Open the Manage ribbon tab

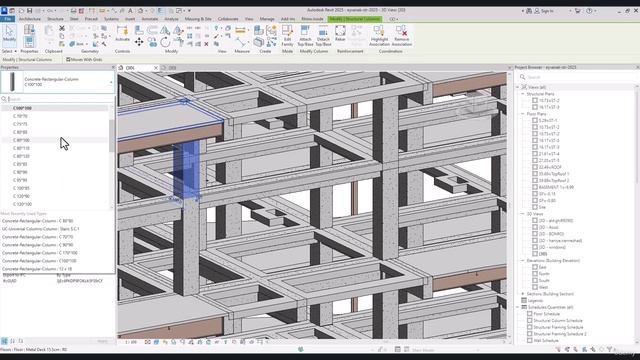(267, 19)
